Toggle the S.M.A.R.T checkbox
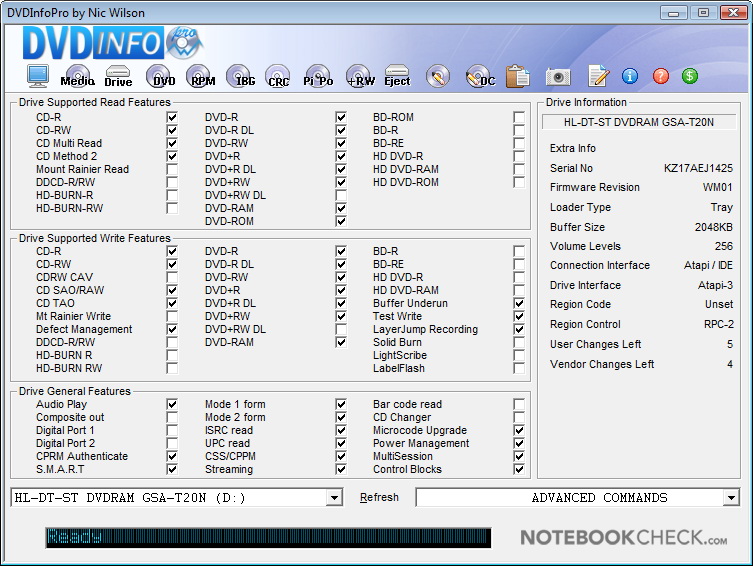 point(172,469)
